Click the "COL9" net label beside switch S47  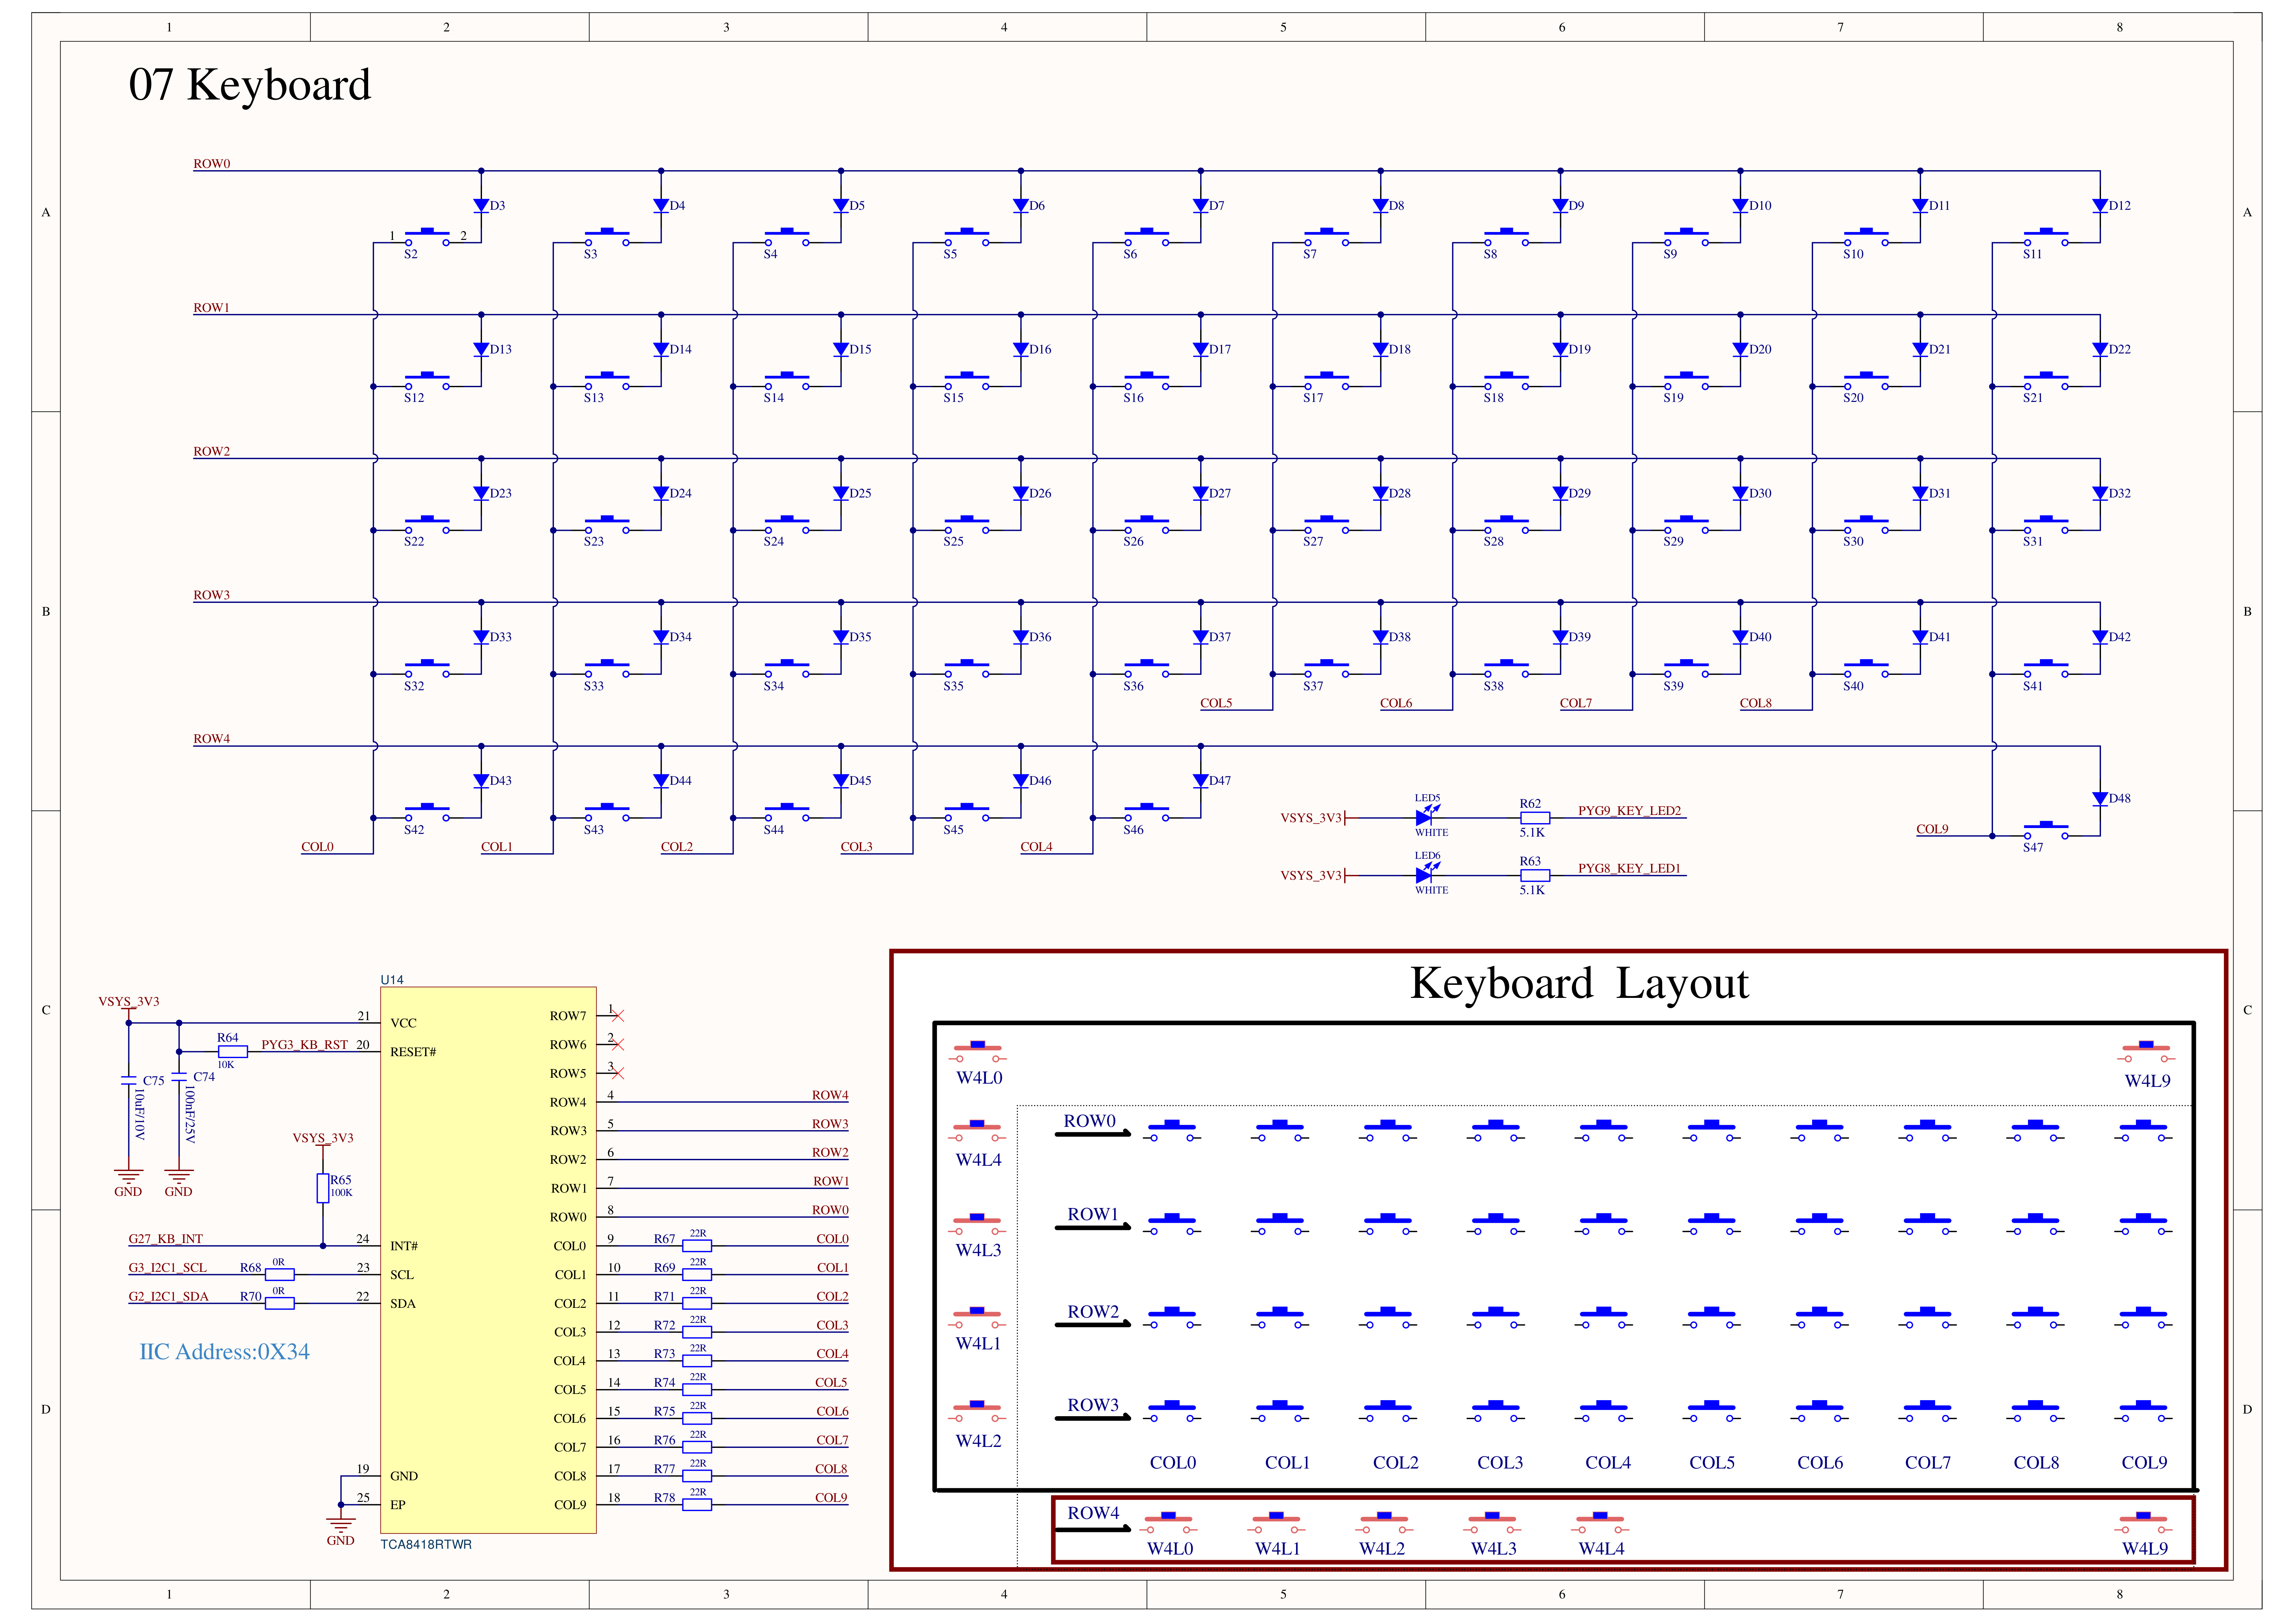[x=1932, y=829]
